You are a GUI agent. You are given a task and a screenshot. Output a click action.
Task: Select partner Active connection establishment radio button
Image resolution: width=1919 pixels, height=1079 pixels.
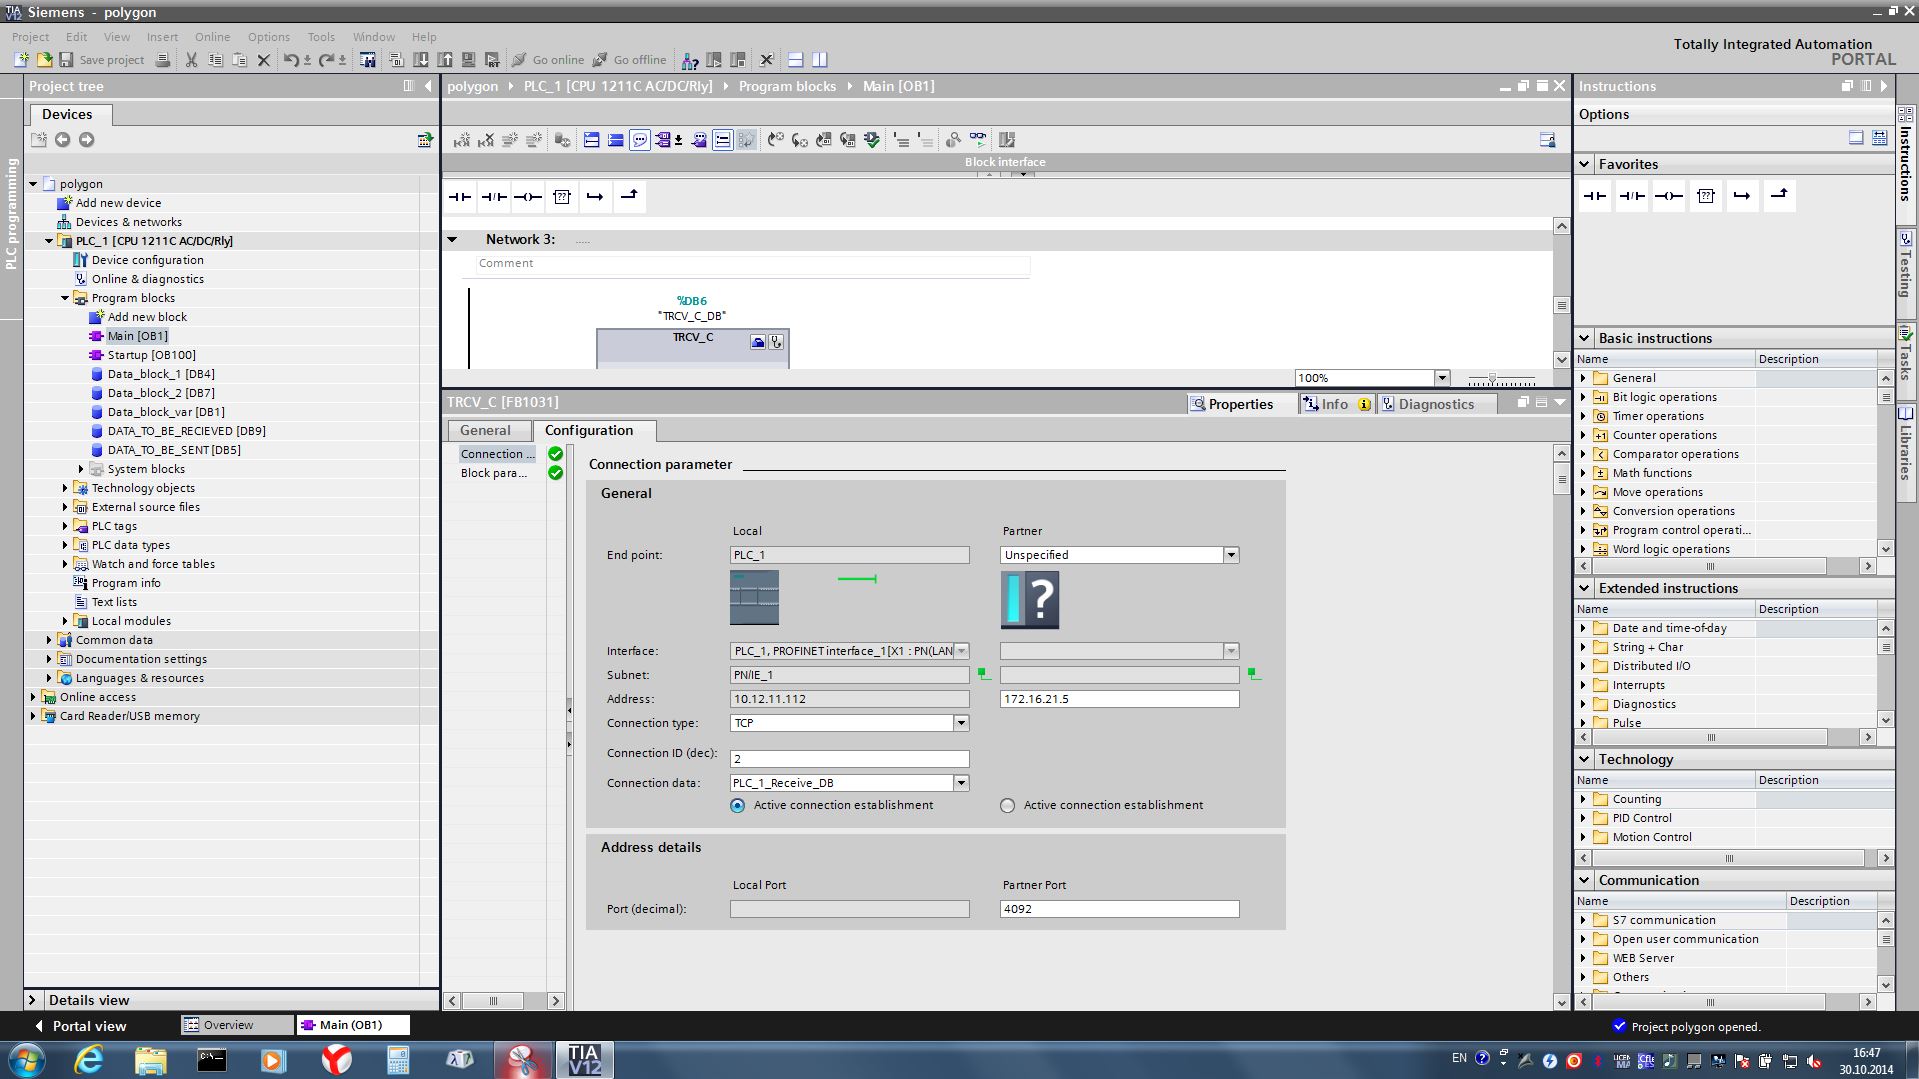[1007, 806]
